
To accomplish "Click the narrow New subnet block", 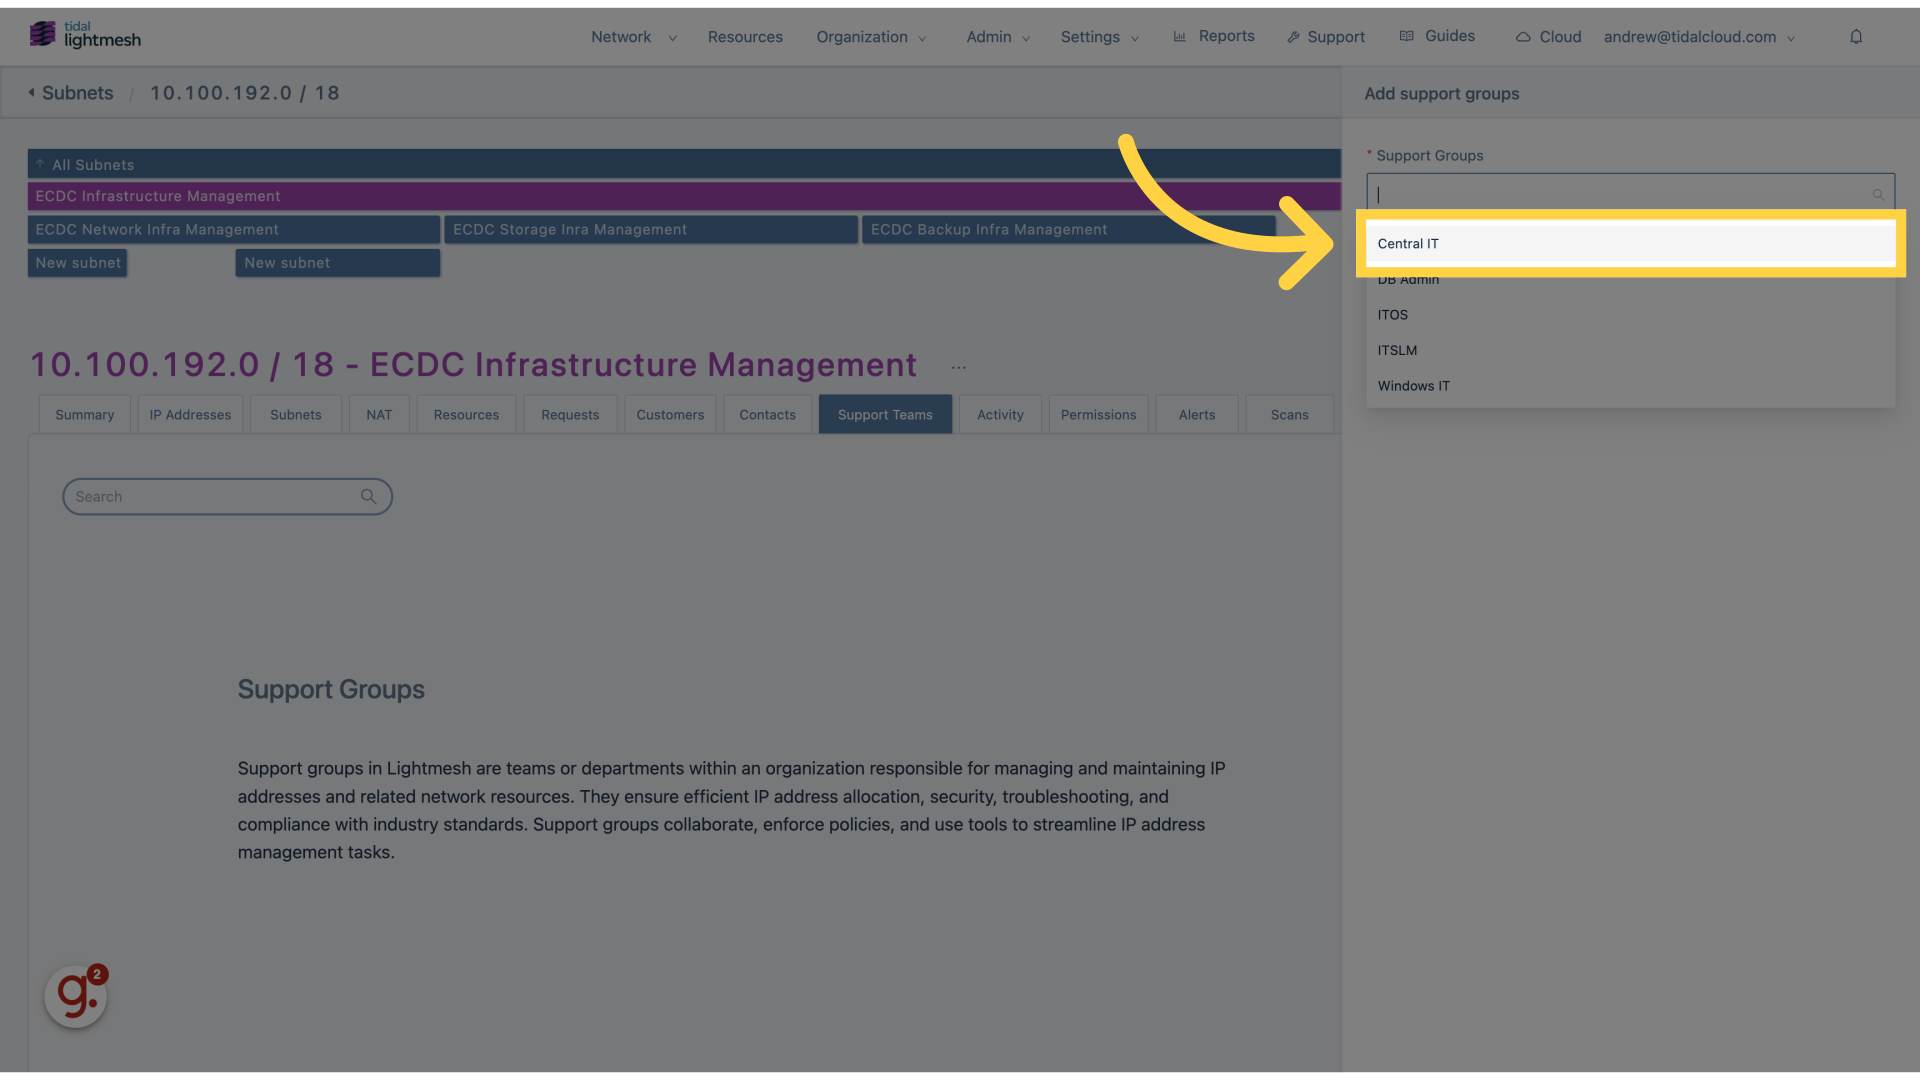I will coord(78,263).
